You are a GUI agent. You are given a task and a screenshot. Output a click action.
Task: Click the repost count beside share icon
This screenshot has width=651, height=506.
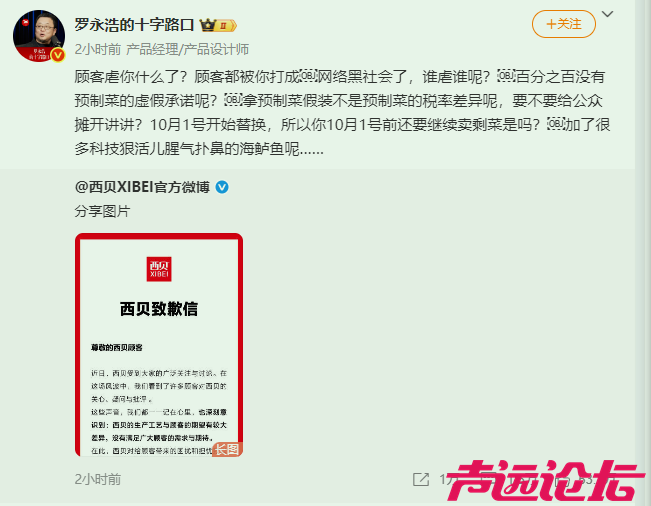[x=448, y=479]
